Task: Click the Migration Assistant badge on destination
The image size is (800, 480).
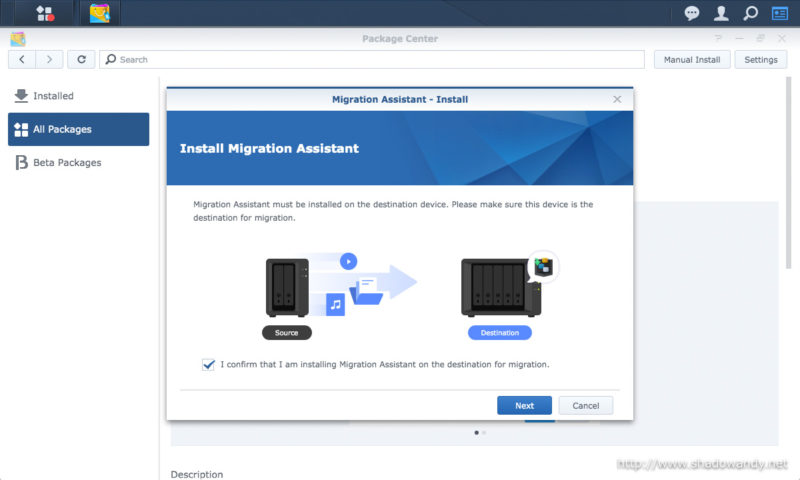Action: (543, 266)
